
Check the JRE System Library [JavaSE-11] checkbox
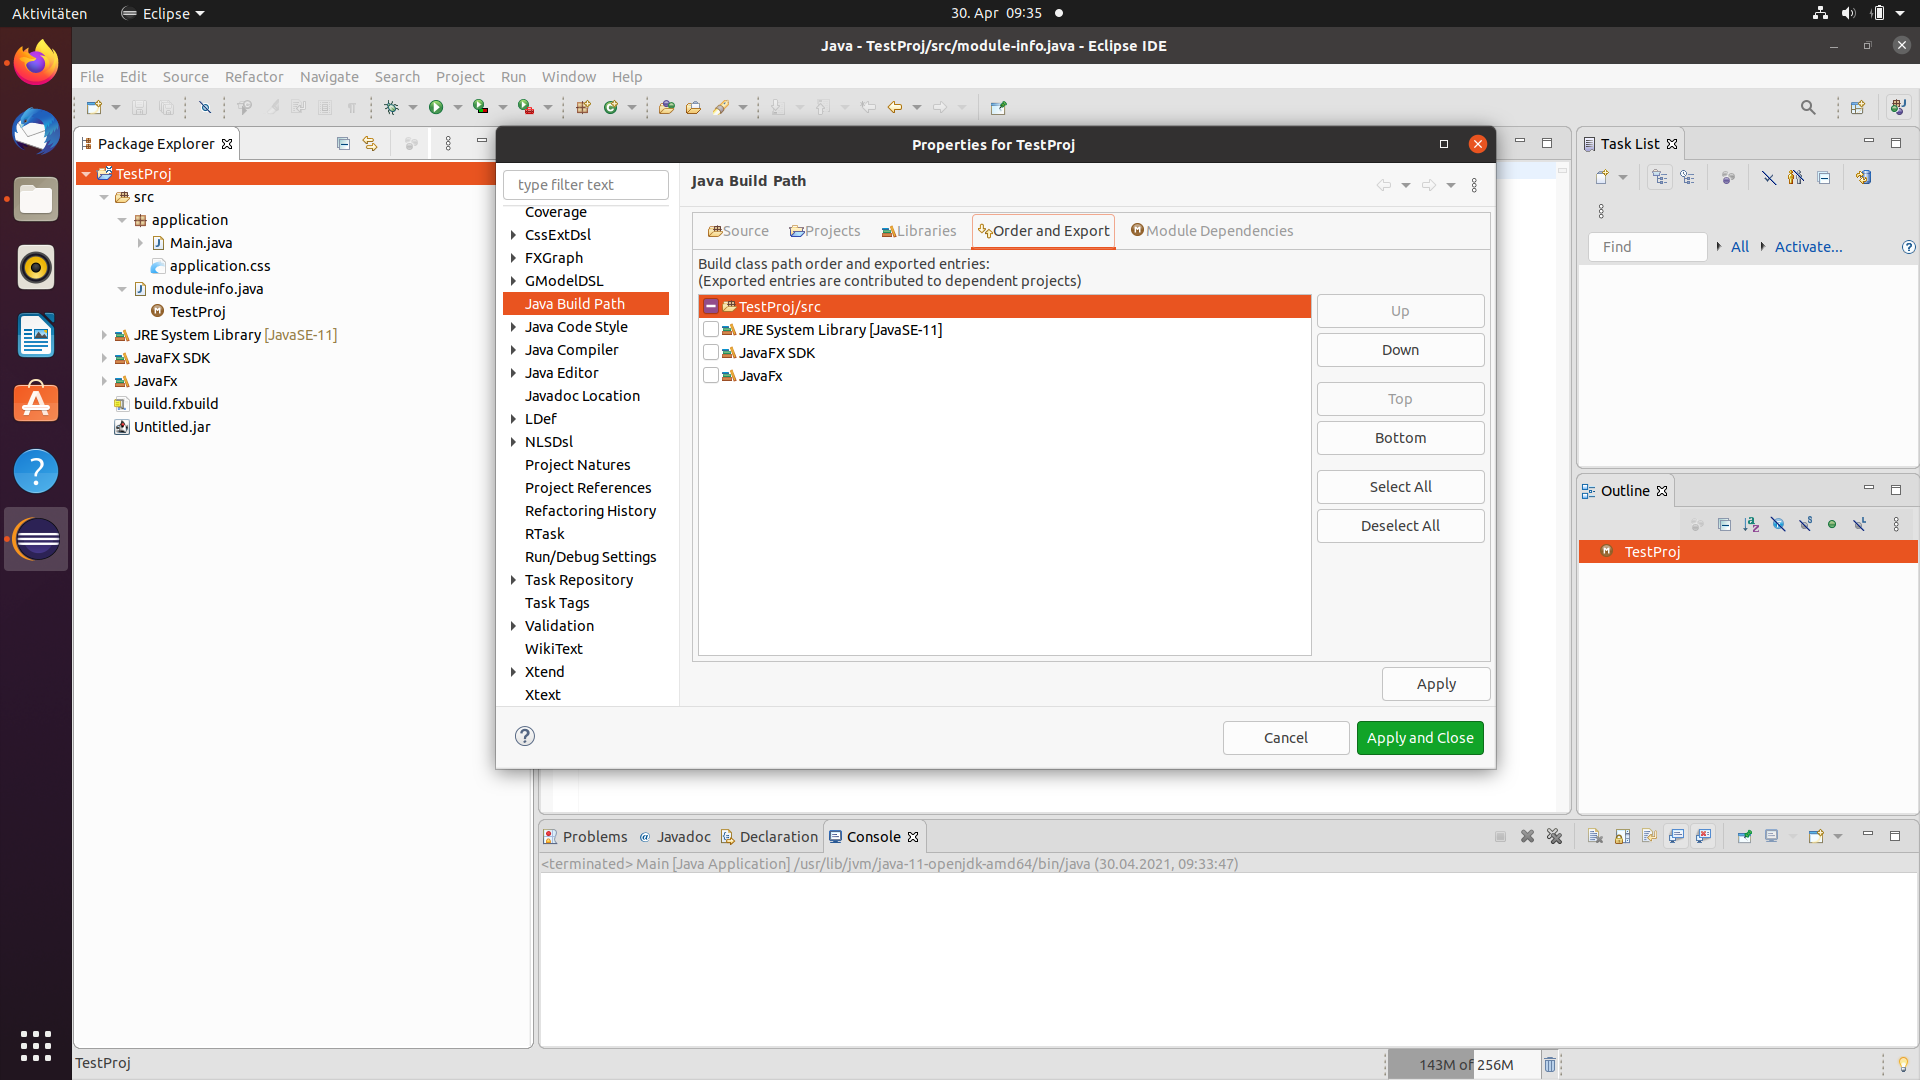pyautogui.click(x=710, y=330)
